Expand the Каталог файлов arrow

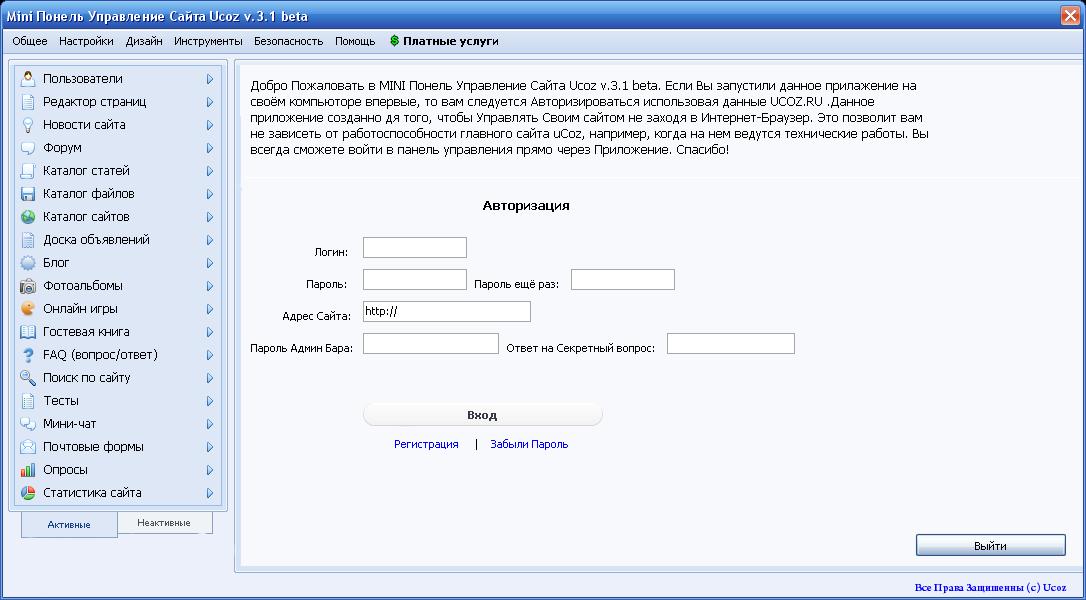point(210,194)
